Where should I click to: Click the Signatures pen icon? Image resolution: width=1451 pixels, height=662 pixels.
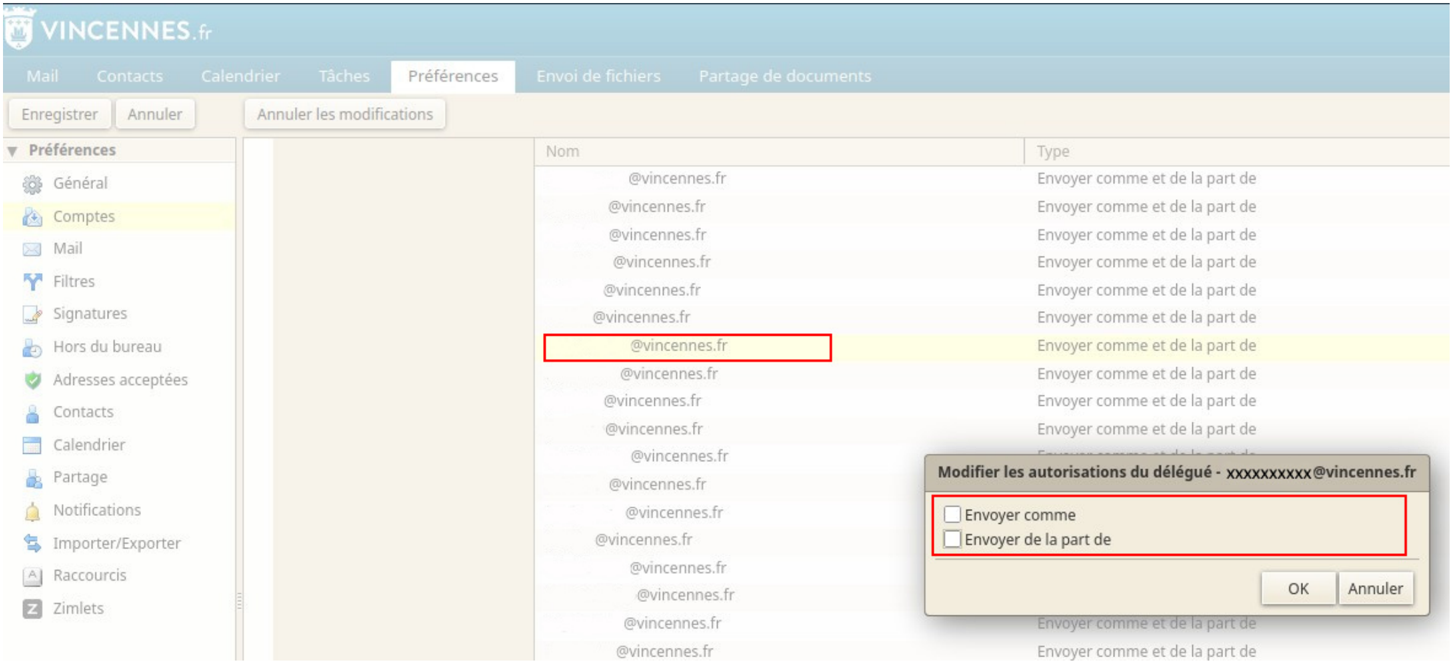32,314
